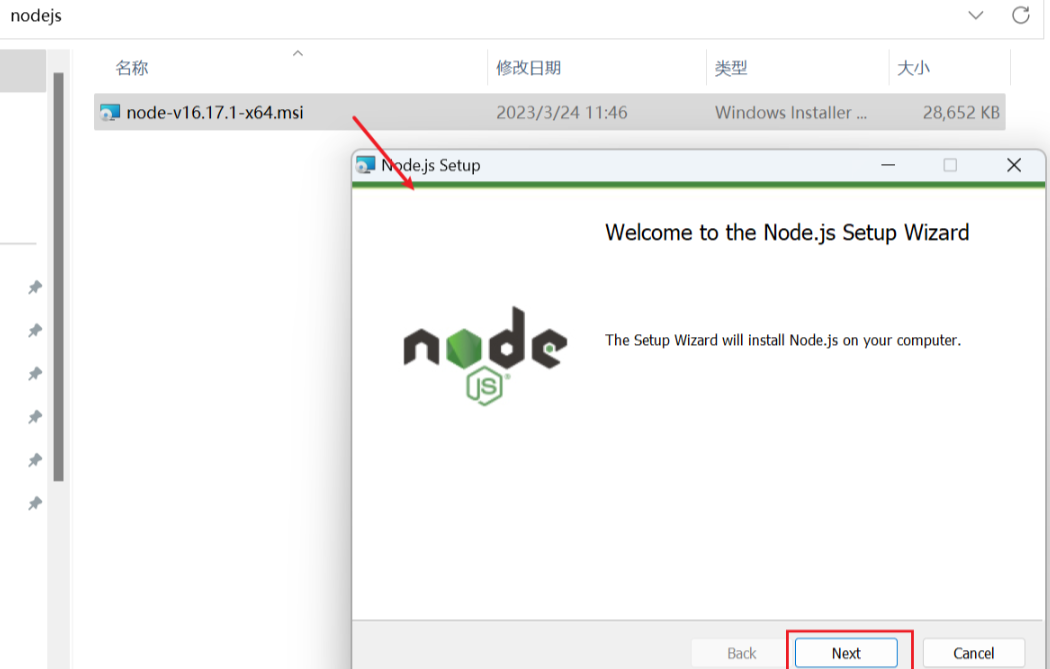Close the Node.js Setup window
The width and height of the screenshot is (1050, 669).
pos(1014,165)
